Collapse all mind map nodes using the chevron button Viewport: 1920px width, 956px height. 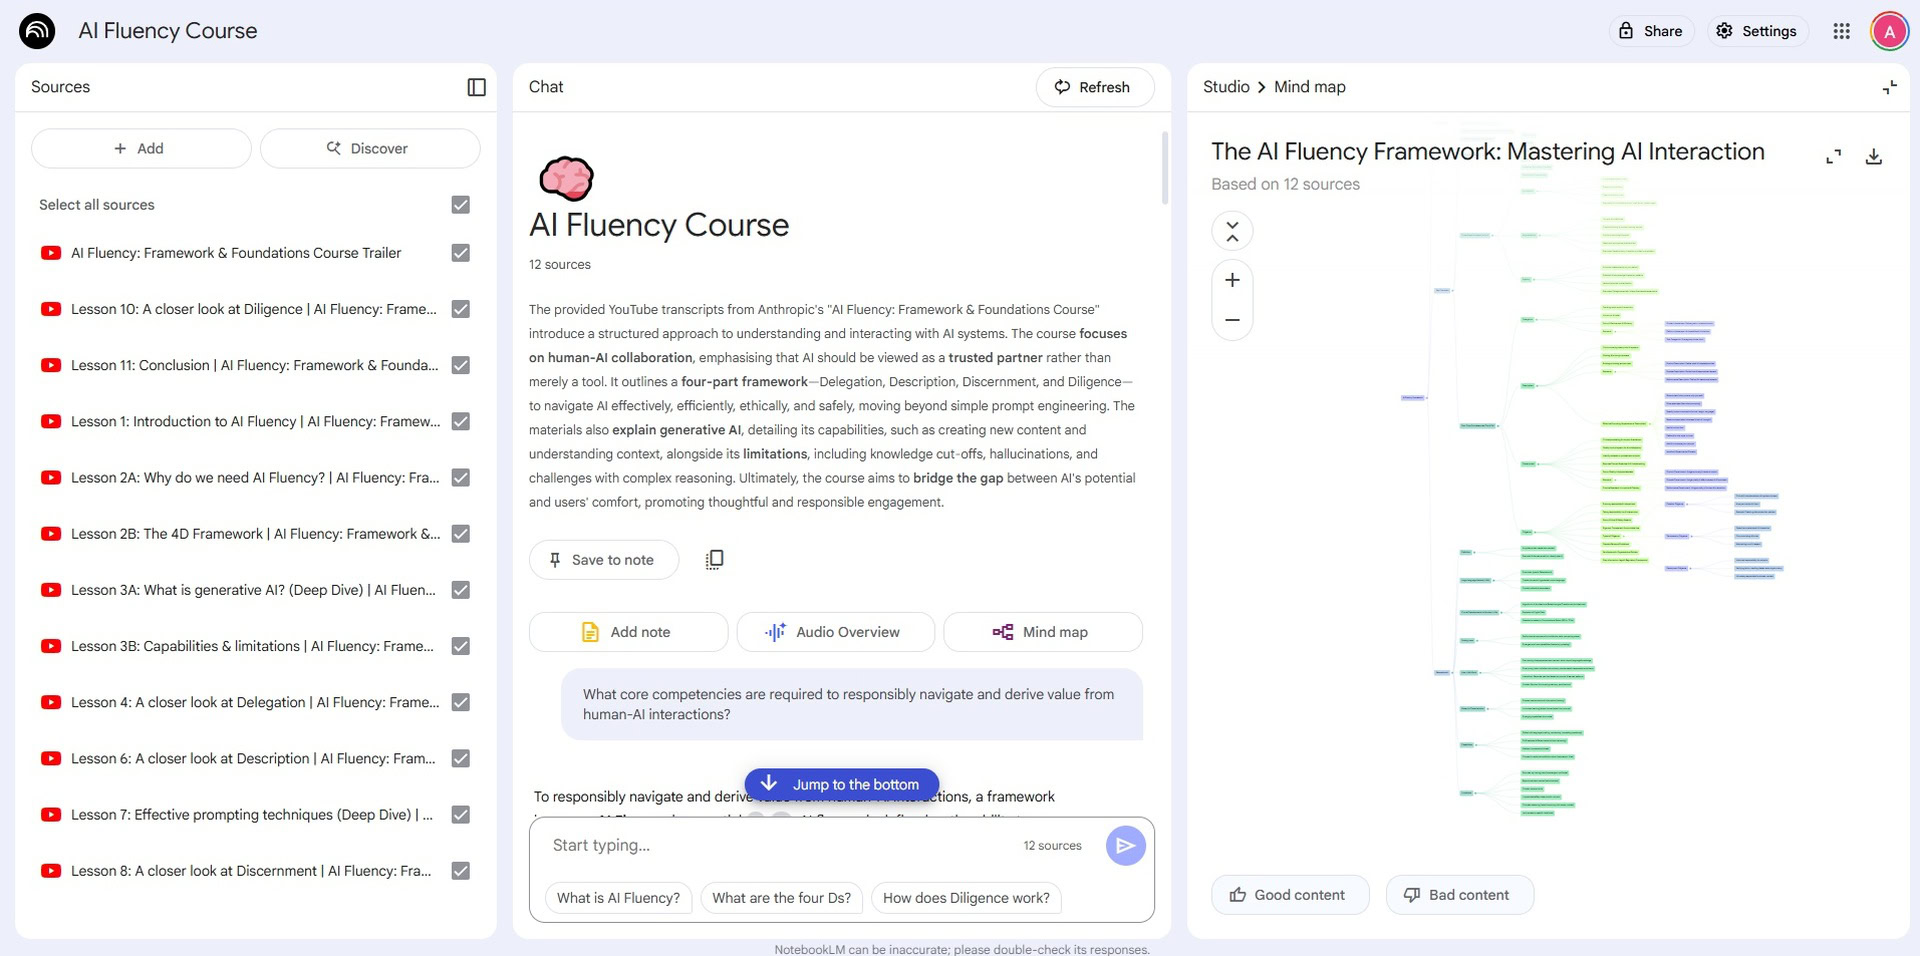pos(1232,231)
